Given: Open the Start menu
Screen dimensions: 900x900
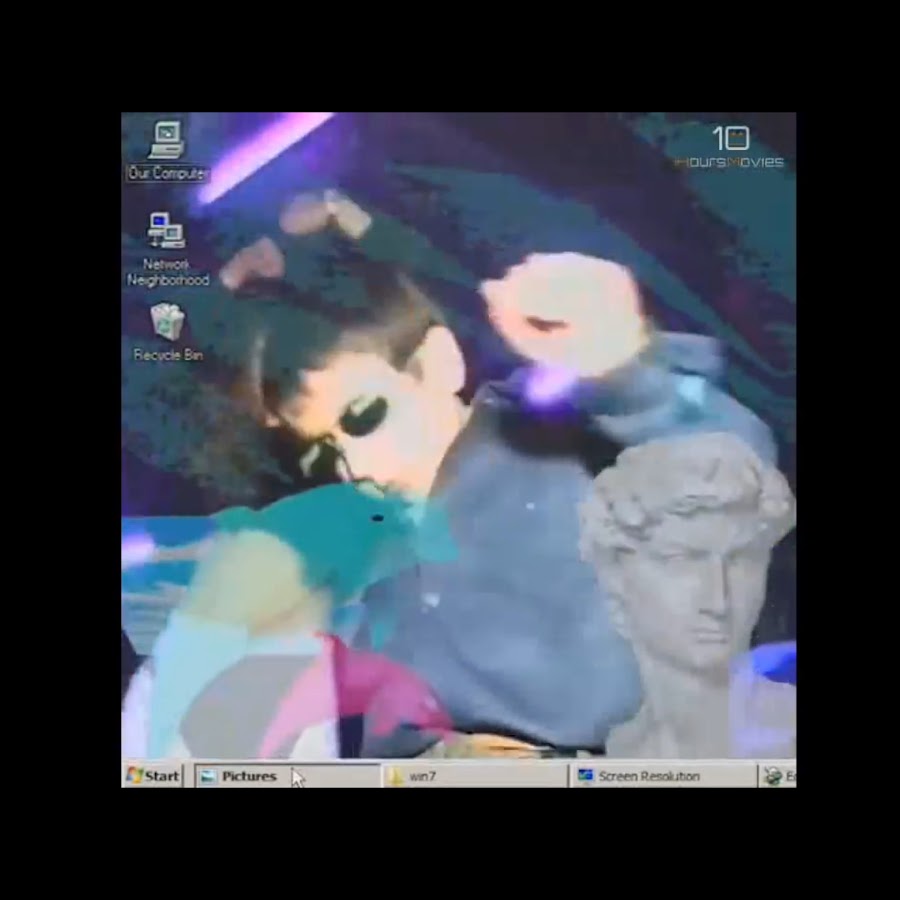Looking at the screenshot, I should (152, 776).
